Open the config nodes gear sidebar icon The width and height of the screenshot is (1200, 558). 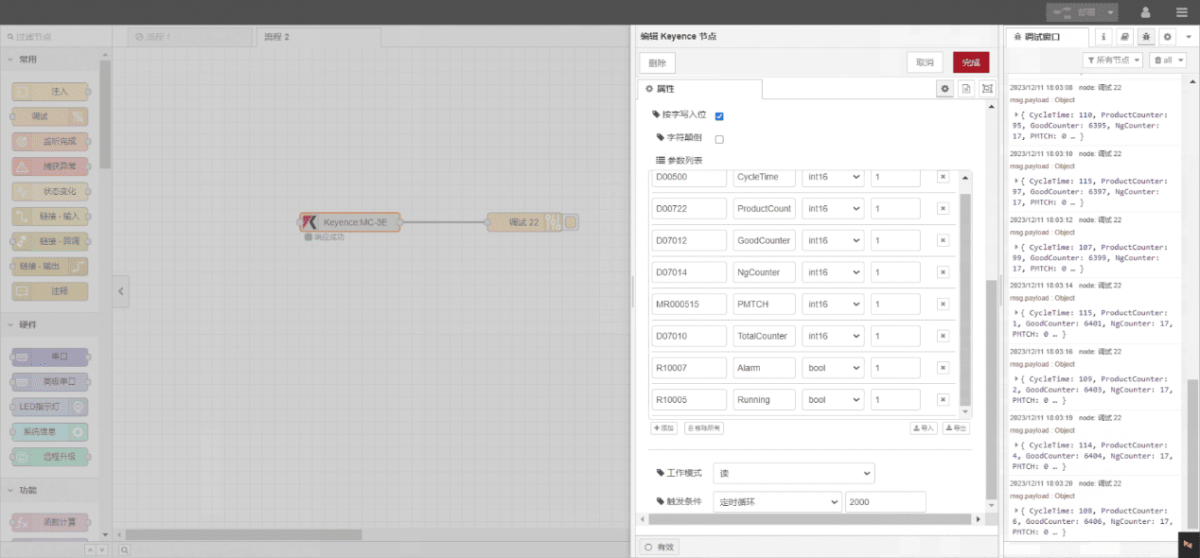[1166, 37]
